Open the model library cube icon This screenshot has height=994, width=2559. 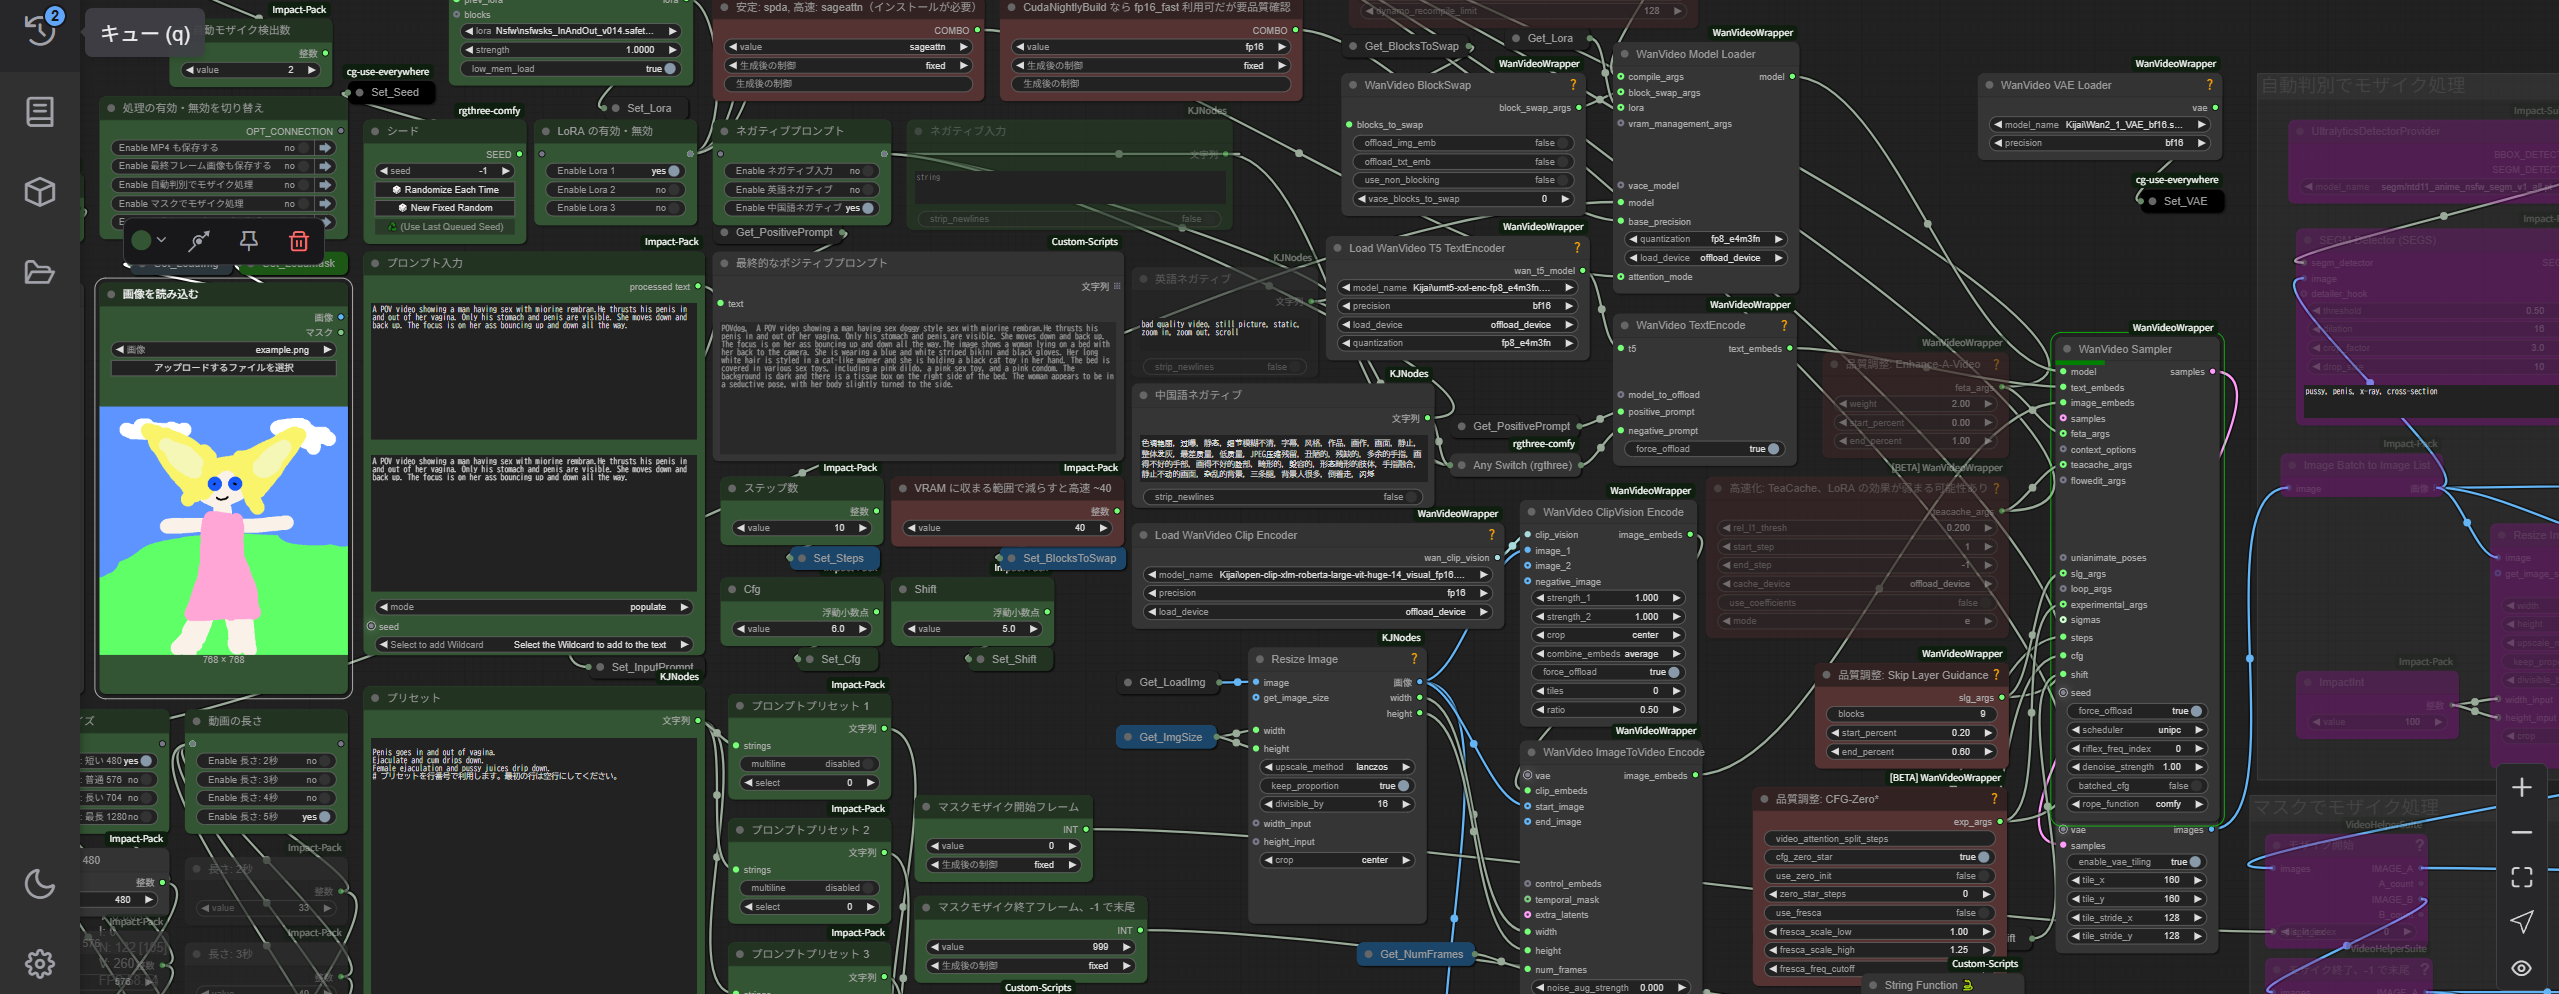click(40, 191)
